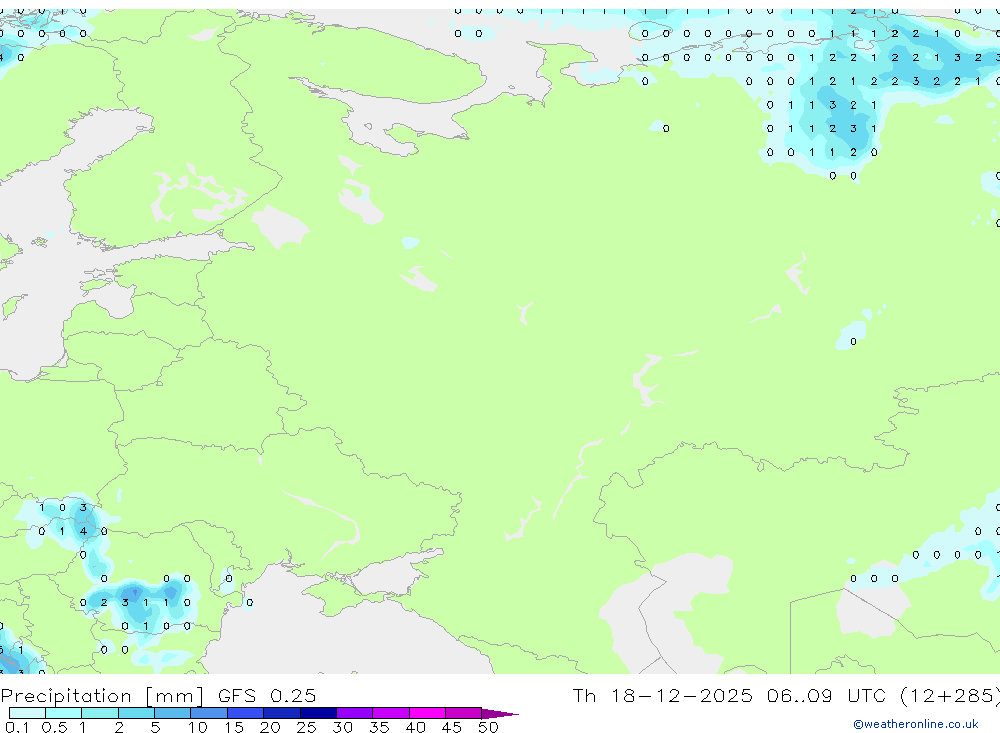Click the '0.1' legend scale label

[x=17, y=727]
